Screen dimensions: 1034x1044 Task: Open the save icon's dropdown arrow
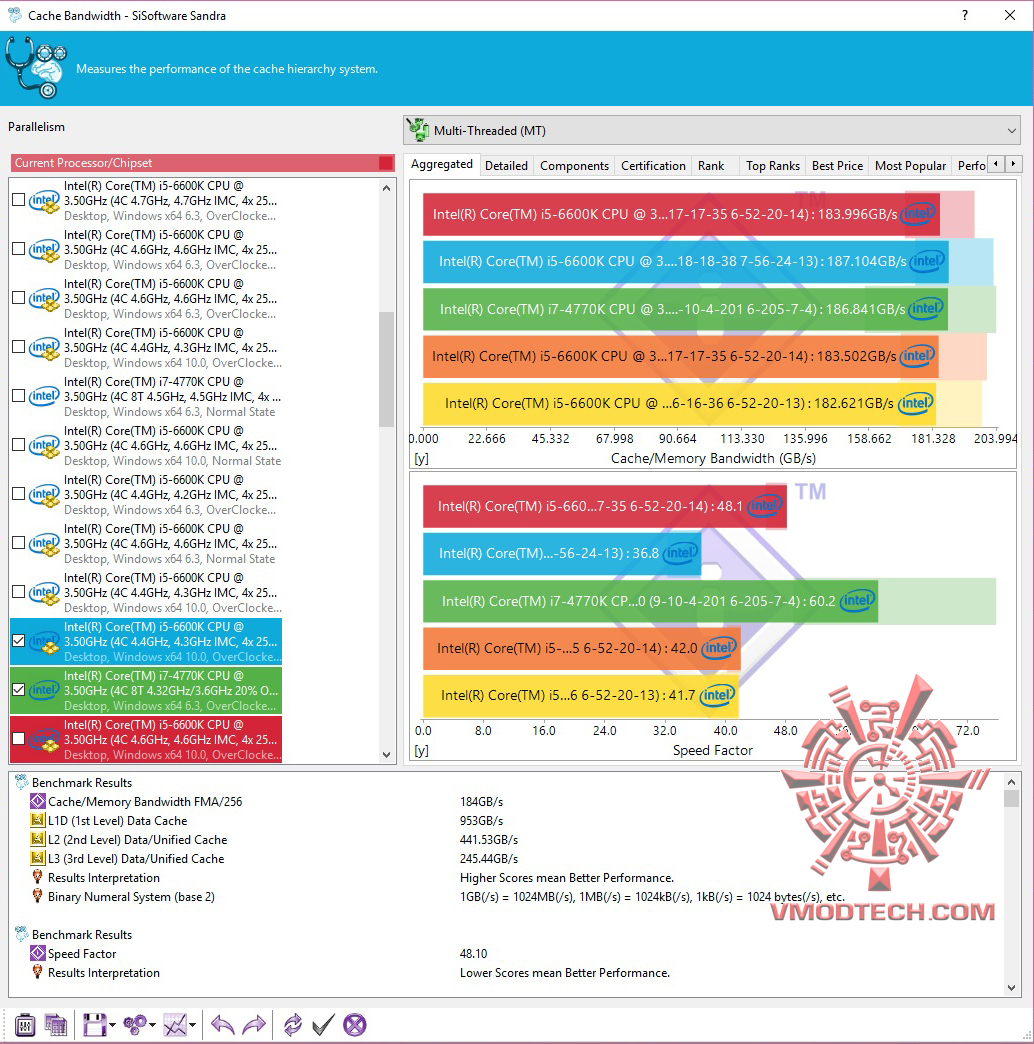[112, 1025]
